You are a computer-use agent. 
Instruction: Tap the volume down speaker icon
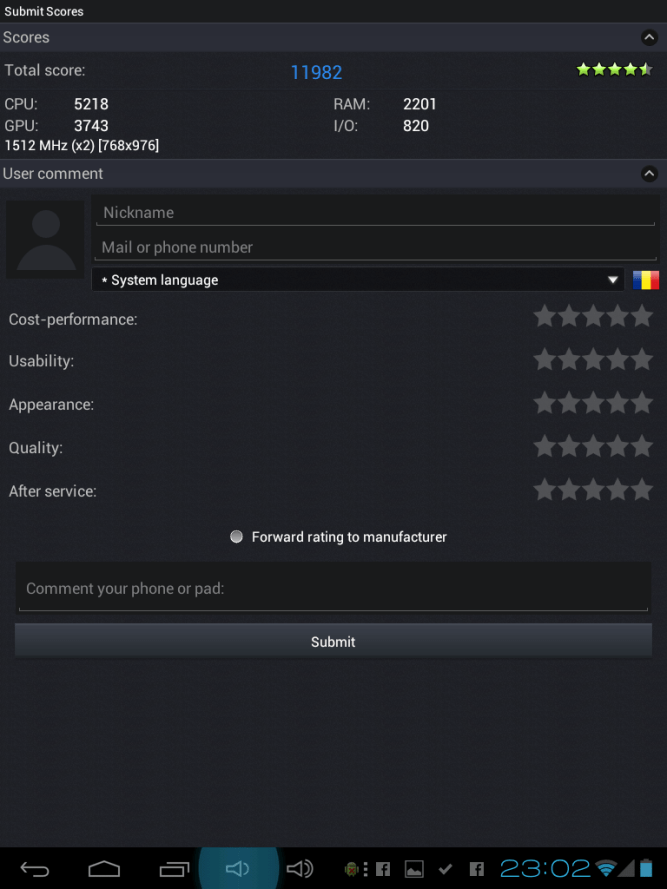pos(238,869)
